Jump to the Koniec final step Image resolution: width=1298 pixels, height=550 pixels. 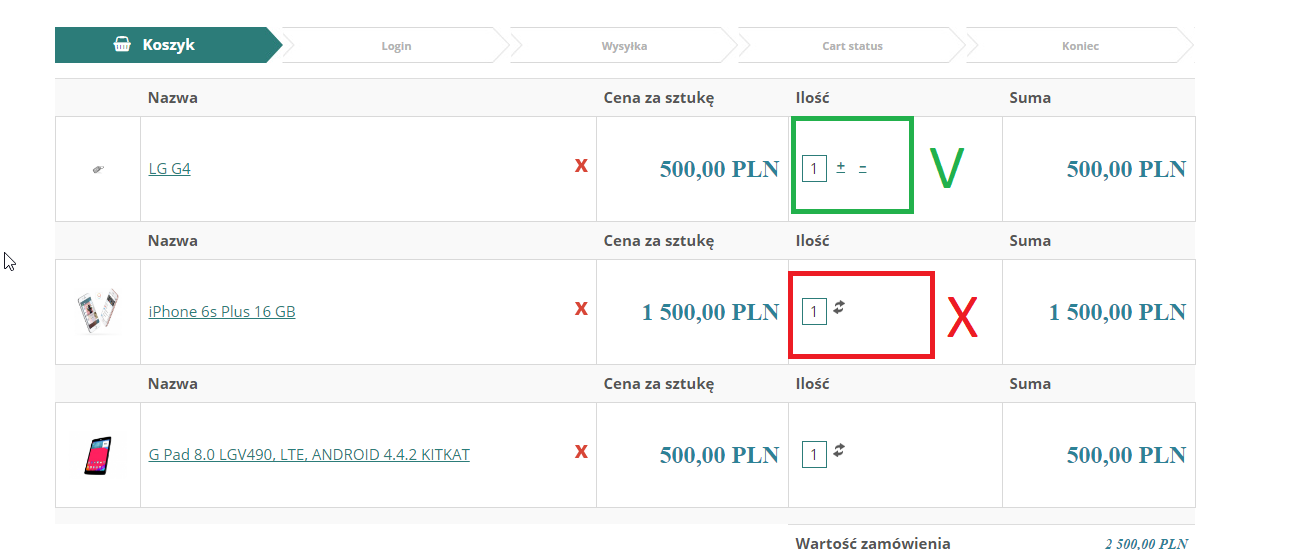pyautogui.click(x=1080, y=46)
